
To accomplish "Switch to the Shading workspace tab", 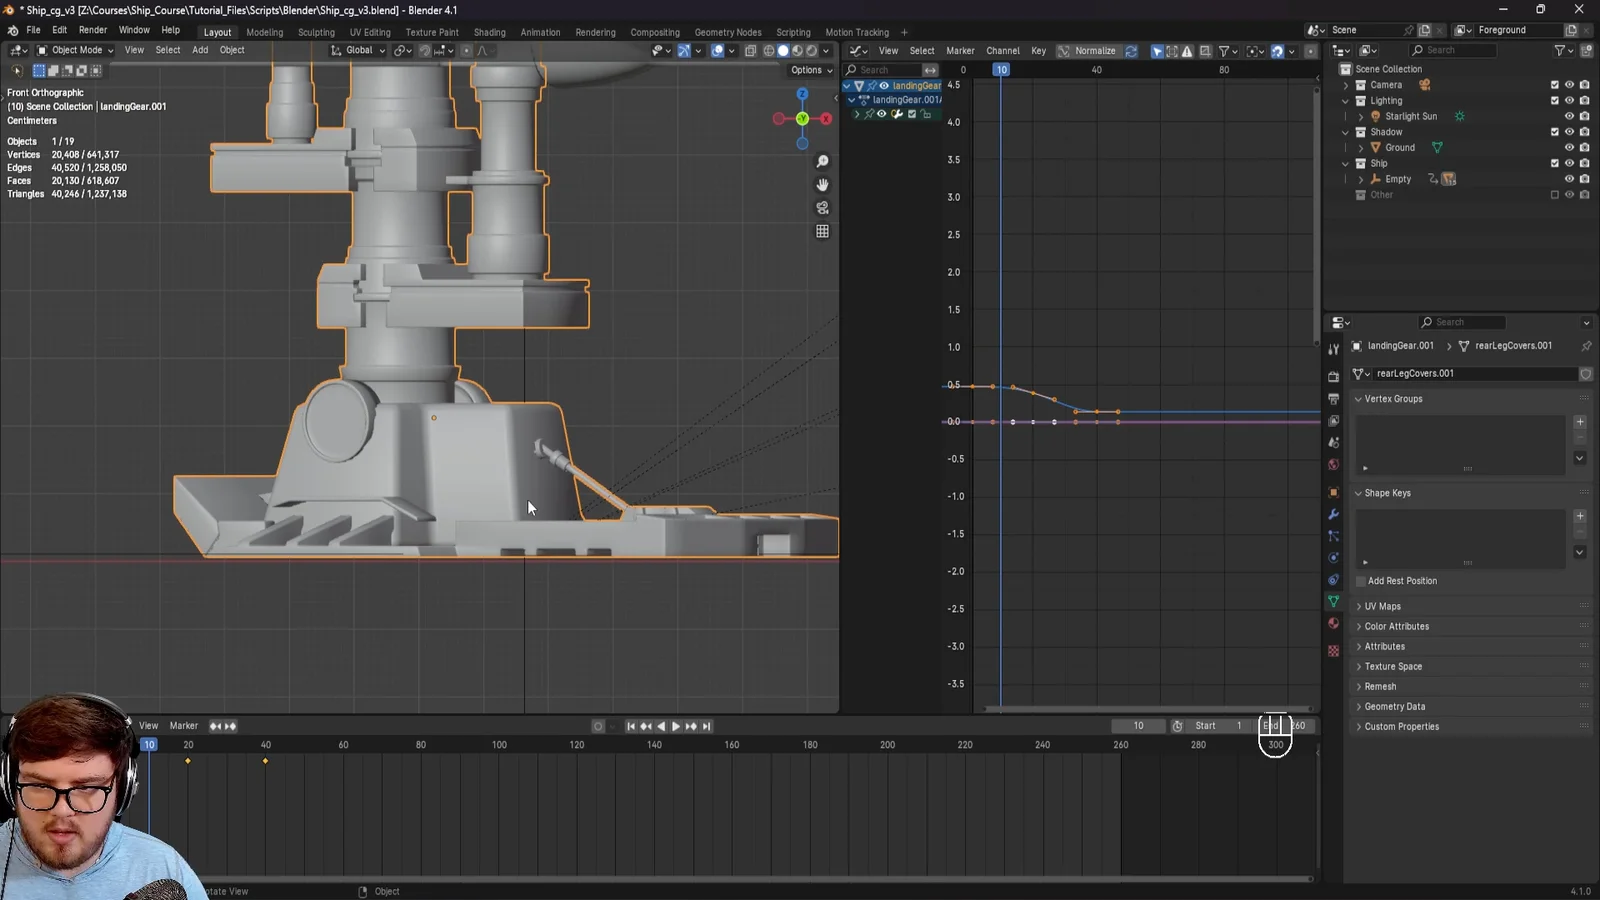I will point(490,31).
